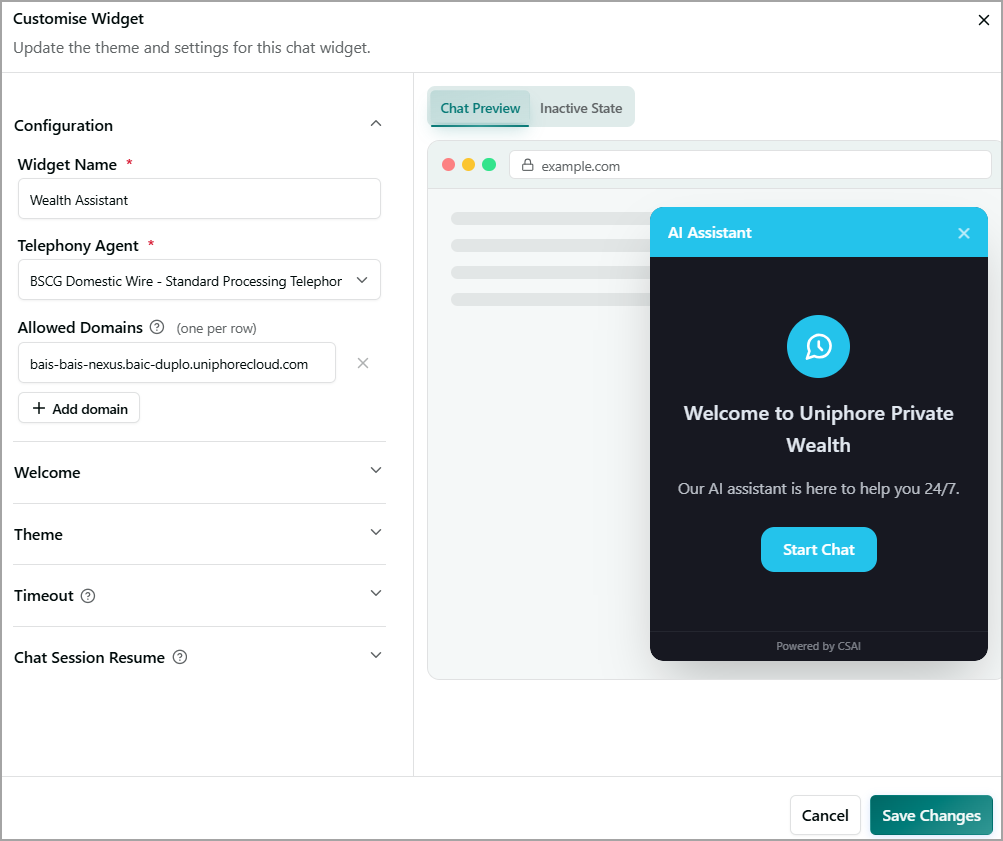Image resolution: width=1003 pixels, height=841 pixels.
Task: Switch to the Chat Preview tab
Action: coord(480,108)
